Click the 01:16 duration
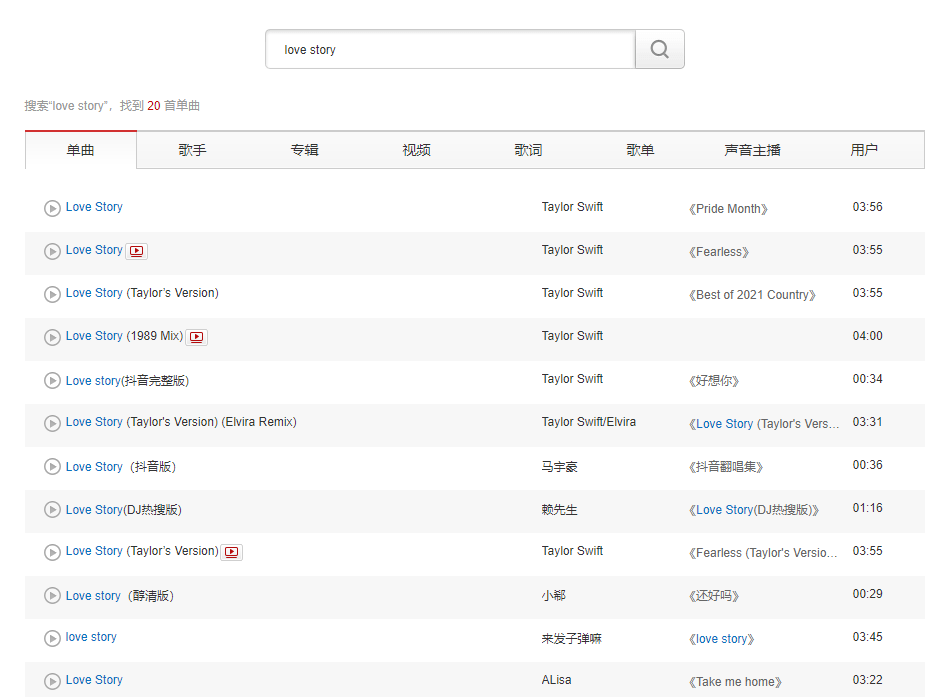The height and width of the screenshot is (697, 943). 867,508
